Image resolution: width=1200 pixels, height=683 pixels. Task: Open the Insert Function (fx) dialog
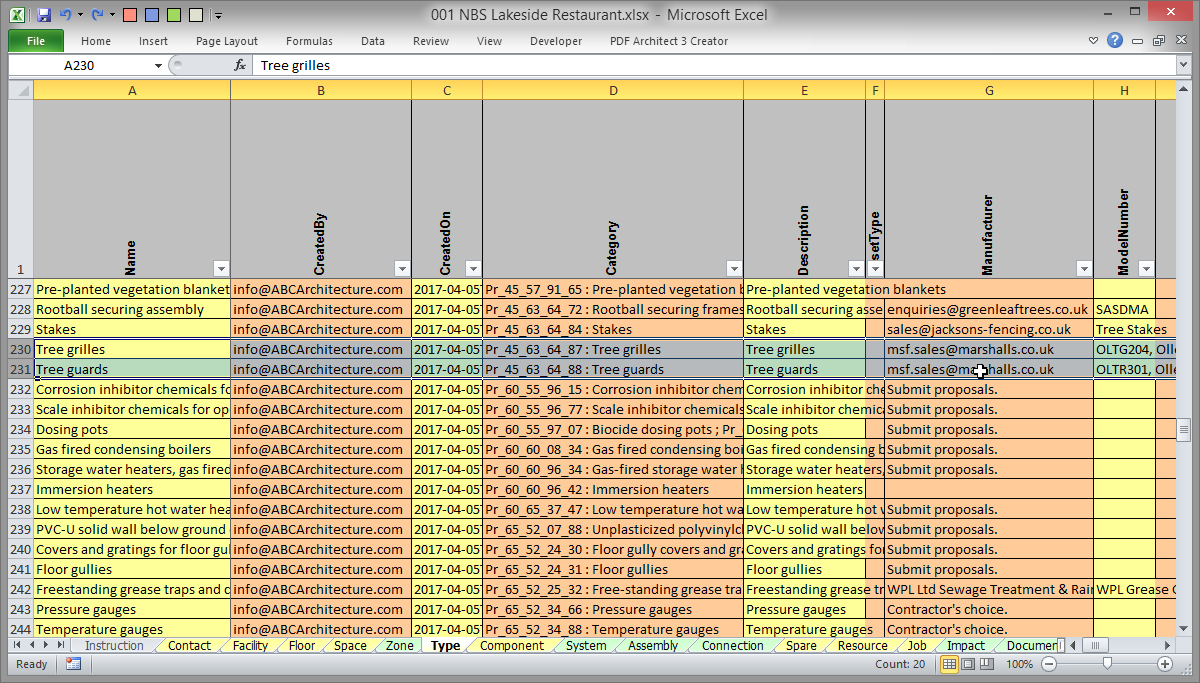pyautogui.click(x=239, y=65)
